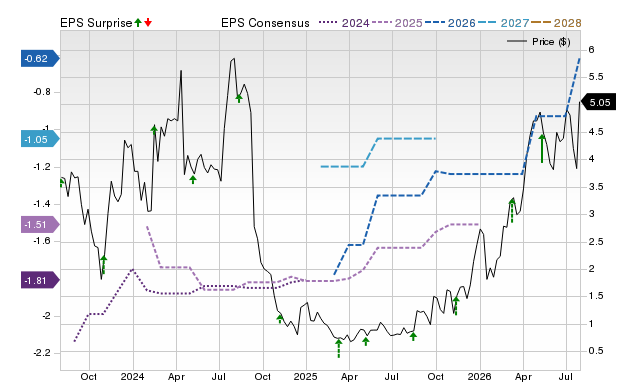Viewport: 640px width, 382px height.
Task: Select the surprise arrow near August 2025
Action: 413,336
